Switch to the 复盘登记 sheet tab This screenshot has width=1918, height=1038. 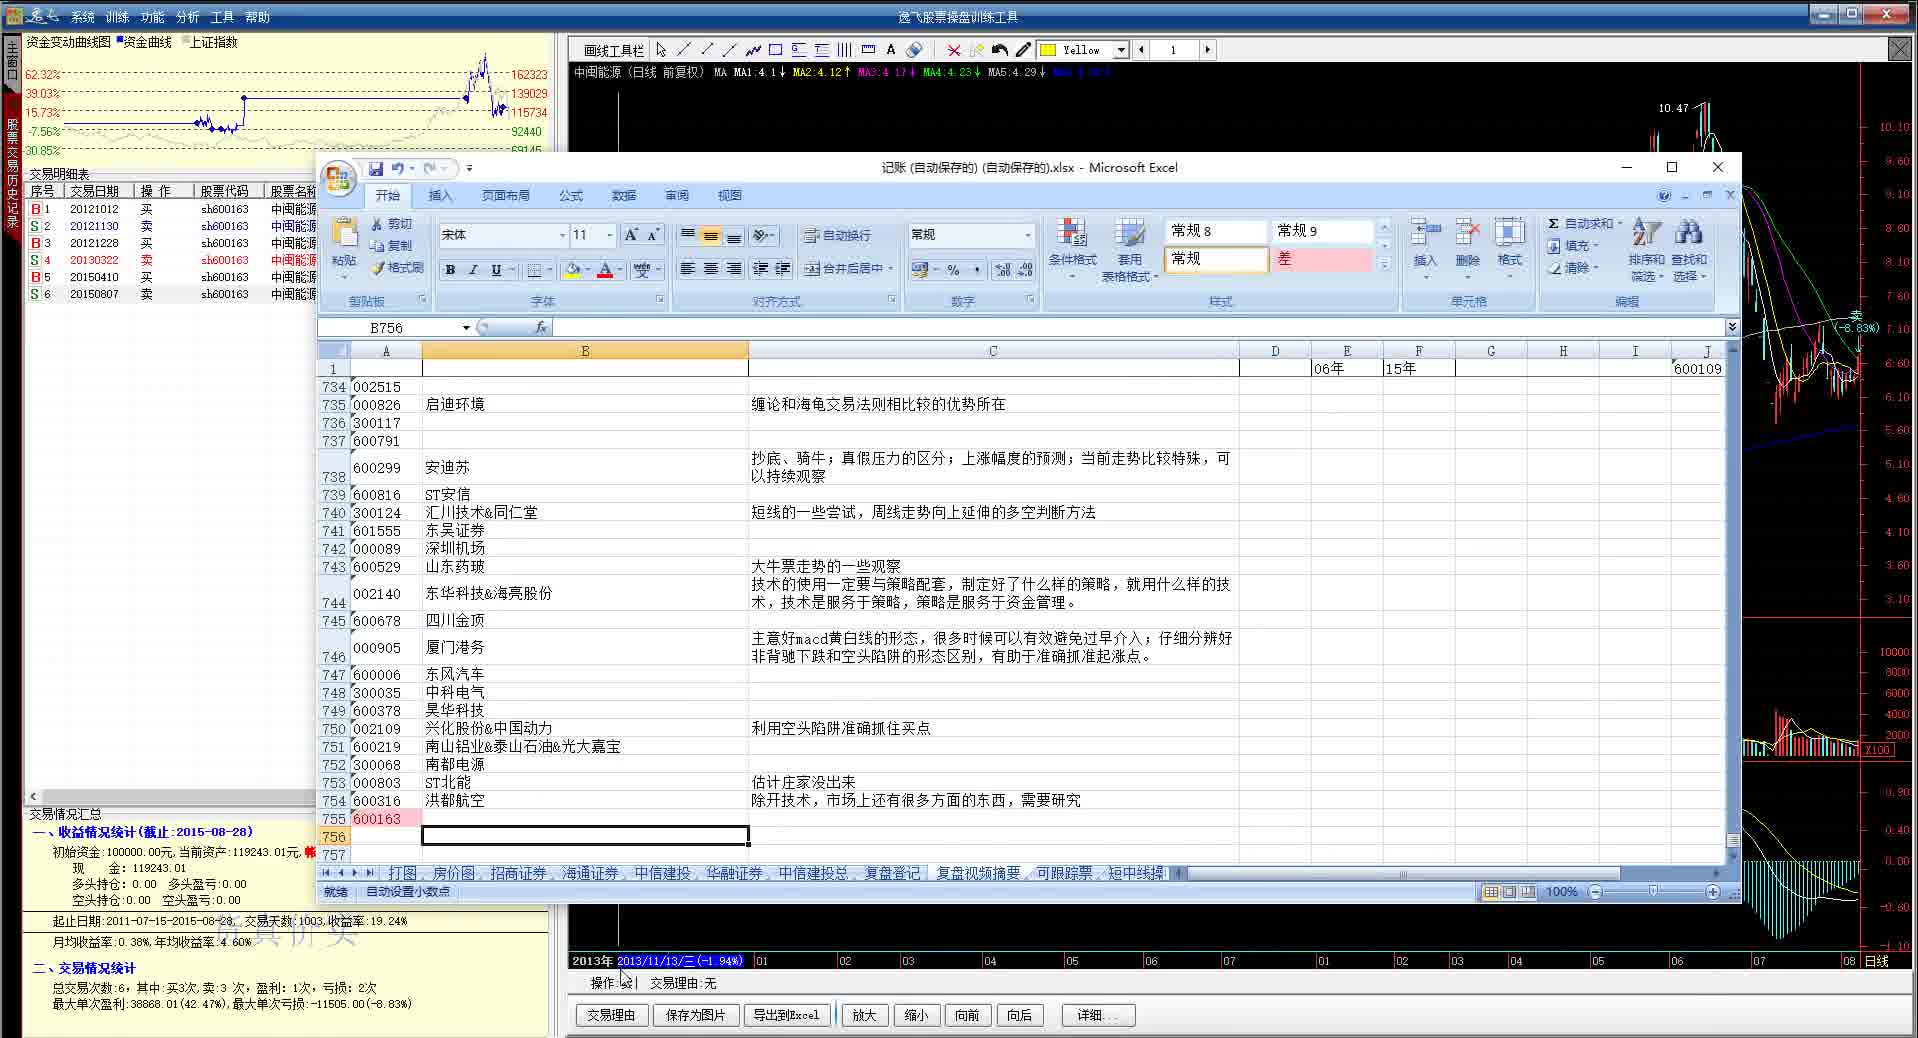pyautogui.click(x=892, y=873)
